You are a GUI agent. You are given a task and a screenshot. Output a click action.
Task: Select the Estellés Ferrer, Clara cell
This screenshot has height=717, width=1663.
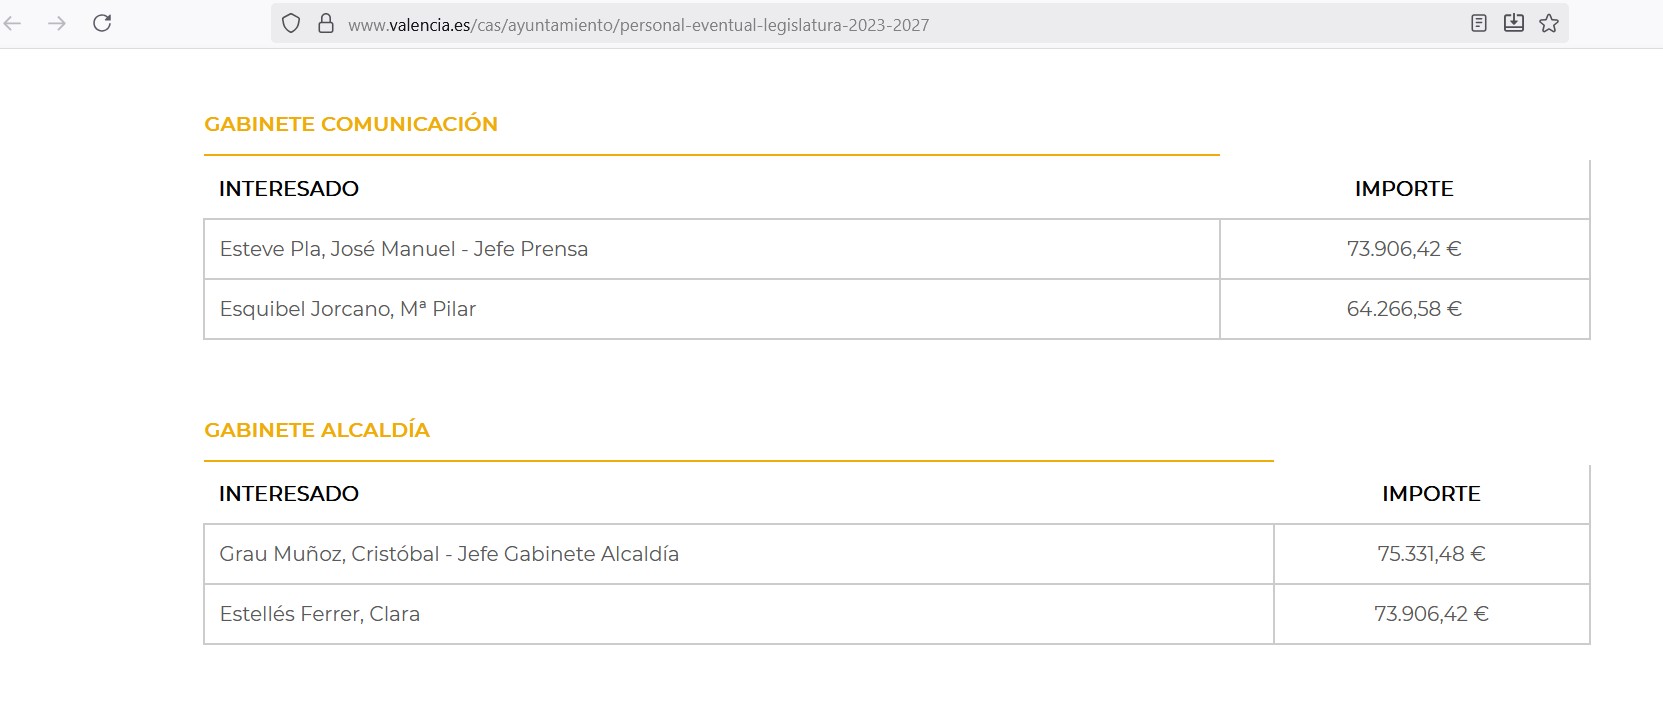(x=320, y=614)
